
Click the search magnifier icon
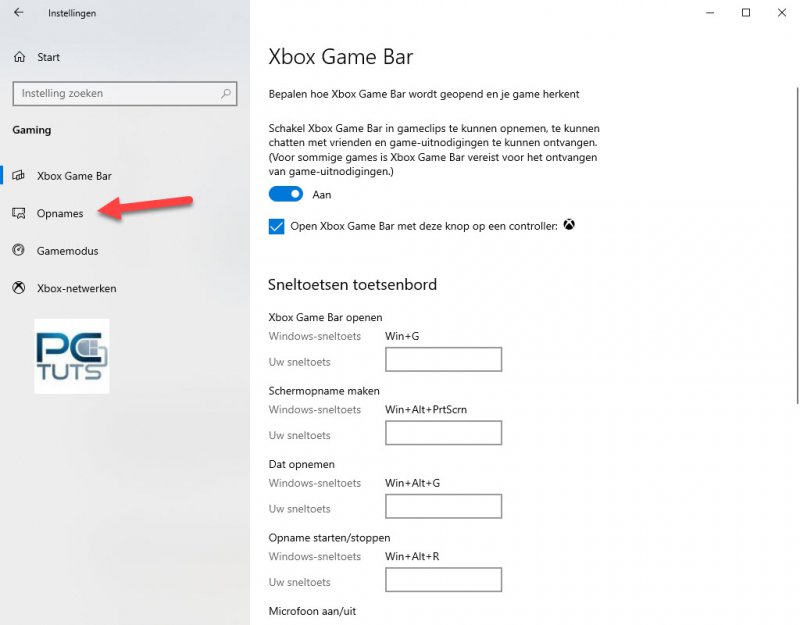tap(226, 93)
